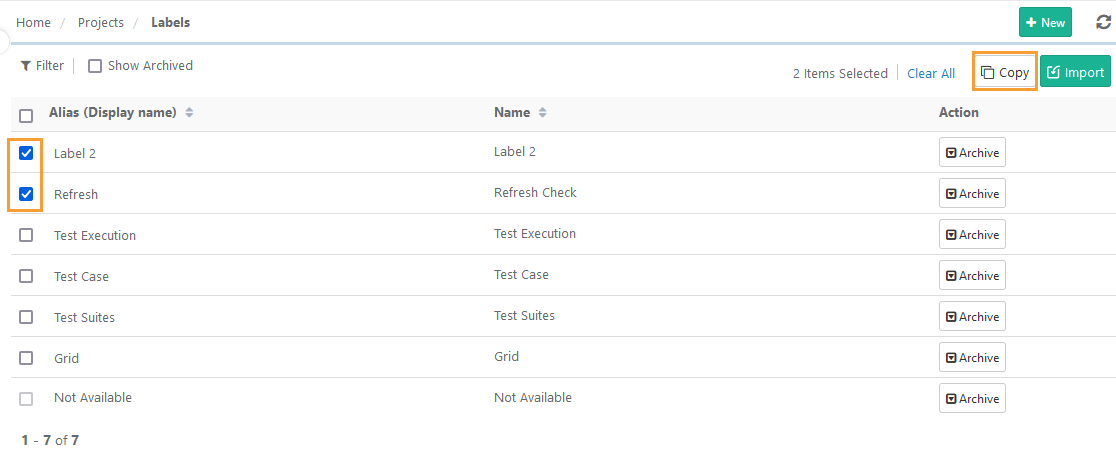Viewport: 1116px width, 459px height.
Task: Enable the Show Archived checkbox
Action: [x=95, y=66]
